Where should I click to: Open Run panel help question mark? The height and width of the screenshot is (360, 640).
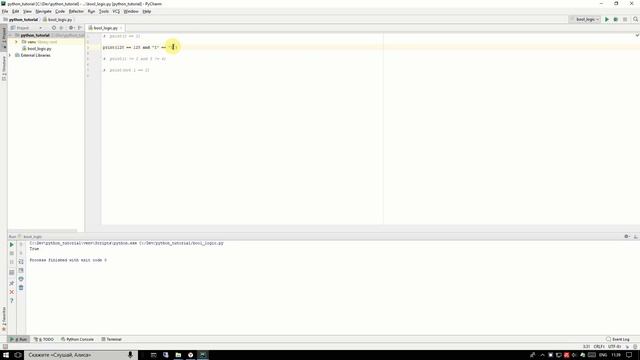point(11,301)
